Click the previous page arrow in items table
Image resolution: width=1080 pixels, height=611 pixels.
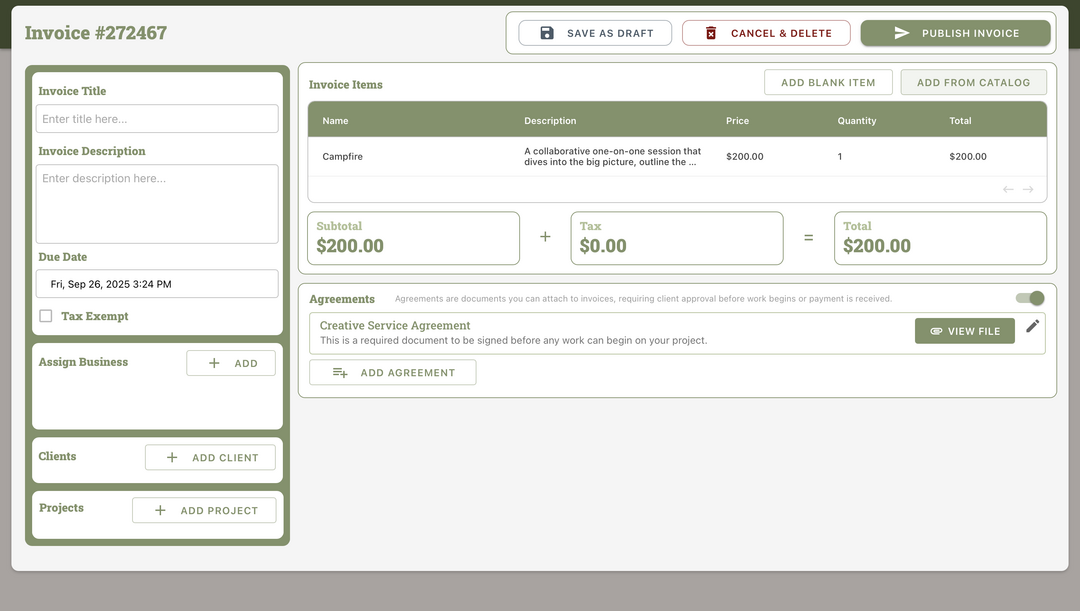click(x=1008, y=190)
